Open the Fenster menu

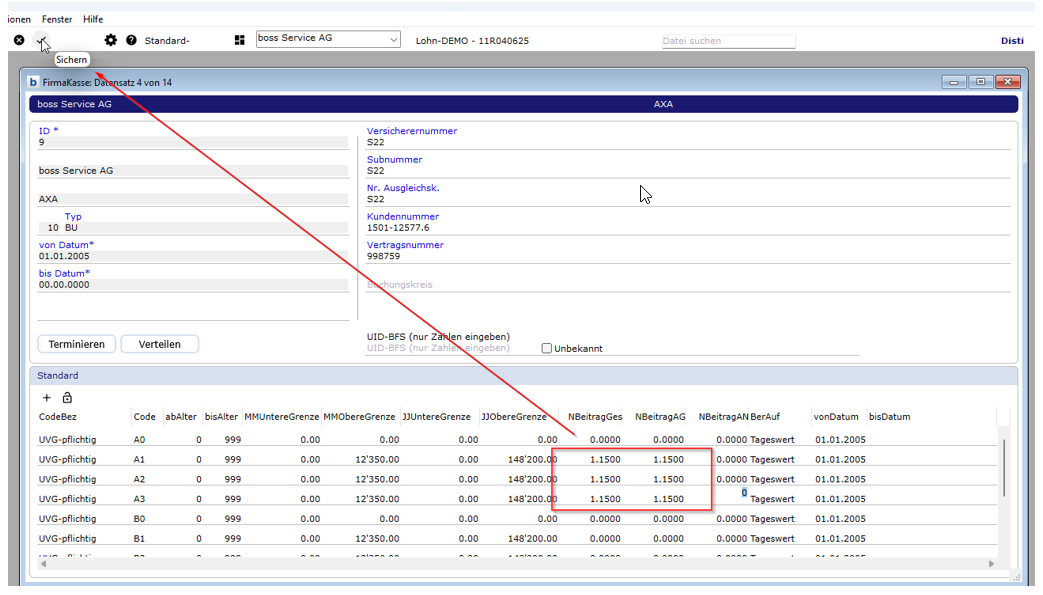pos(57,19)
